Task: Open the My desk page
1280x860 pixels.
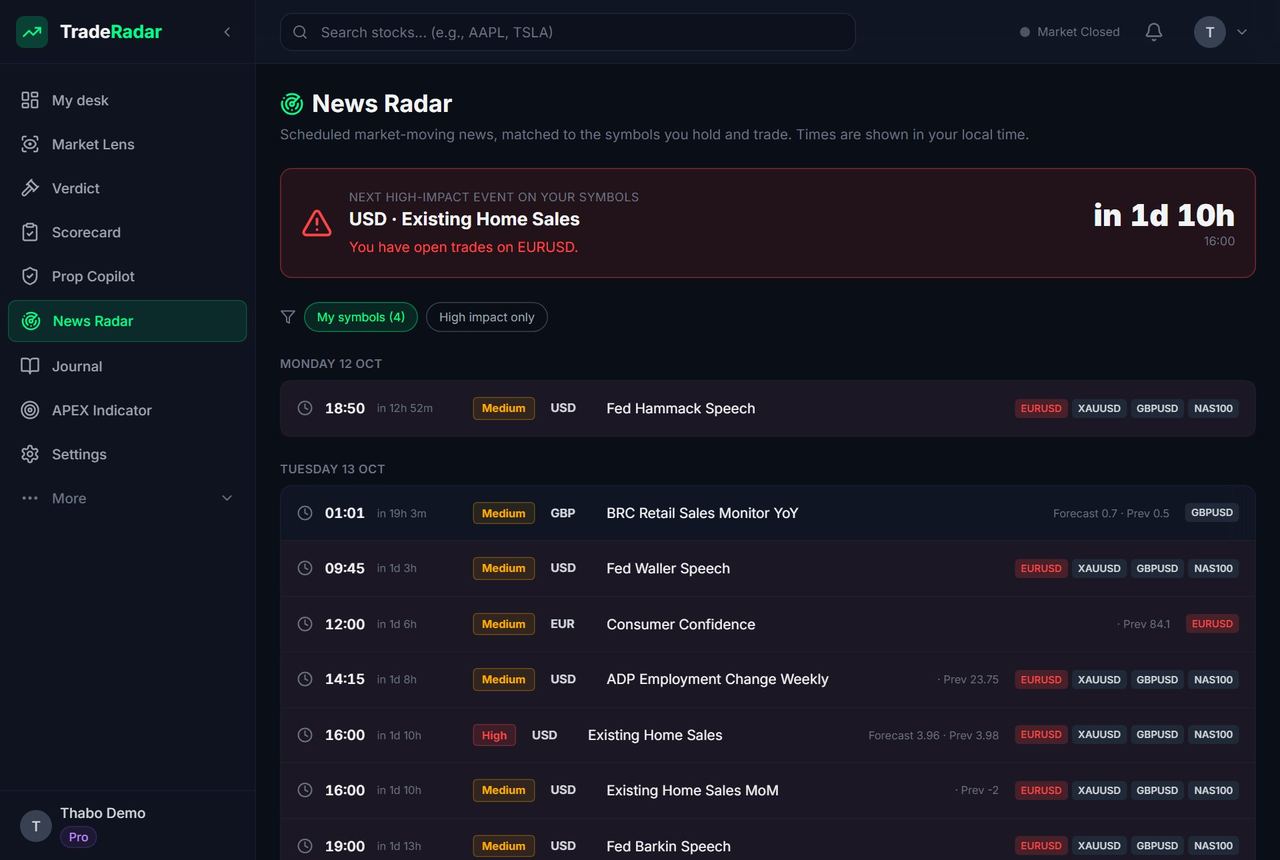Action: pos(127,100)
